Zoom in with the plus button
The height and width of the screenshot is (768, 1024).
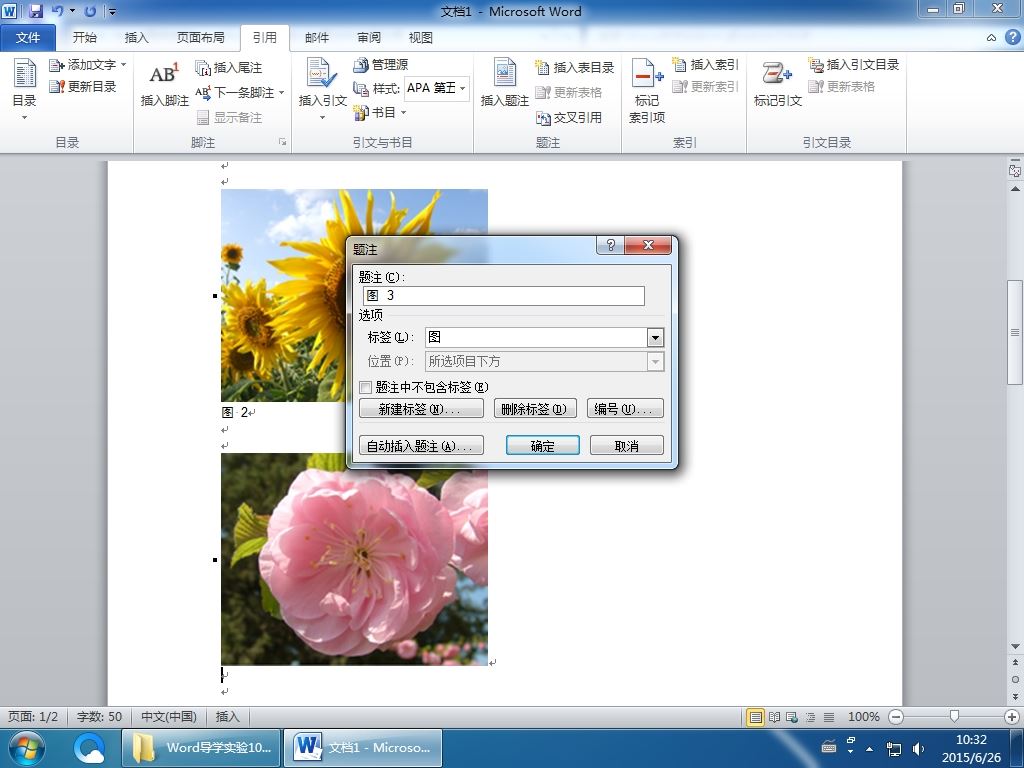1012,717
